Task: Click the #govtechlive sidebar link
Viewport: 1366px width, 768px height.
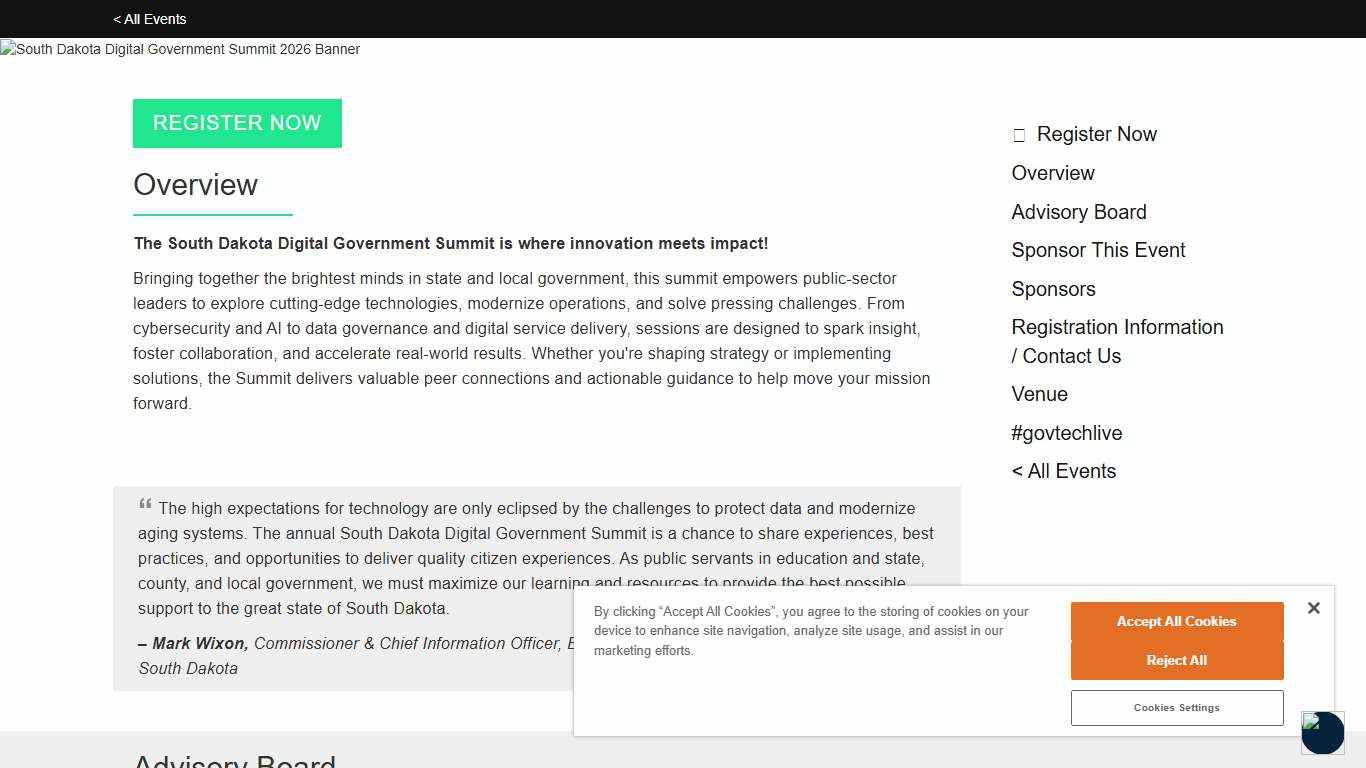Action: coord(1066,433)
